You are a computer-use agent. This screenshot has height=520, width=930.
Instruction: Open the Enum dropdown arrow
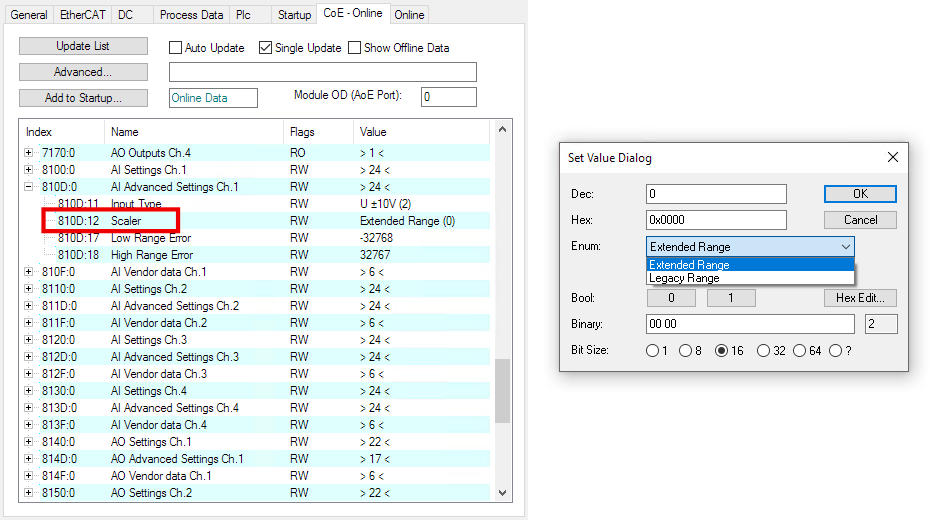click(846, 247)
